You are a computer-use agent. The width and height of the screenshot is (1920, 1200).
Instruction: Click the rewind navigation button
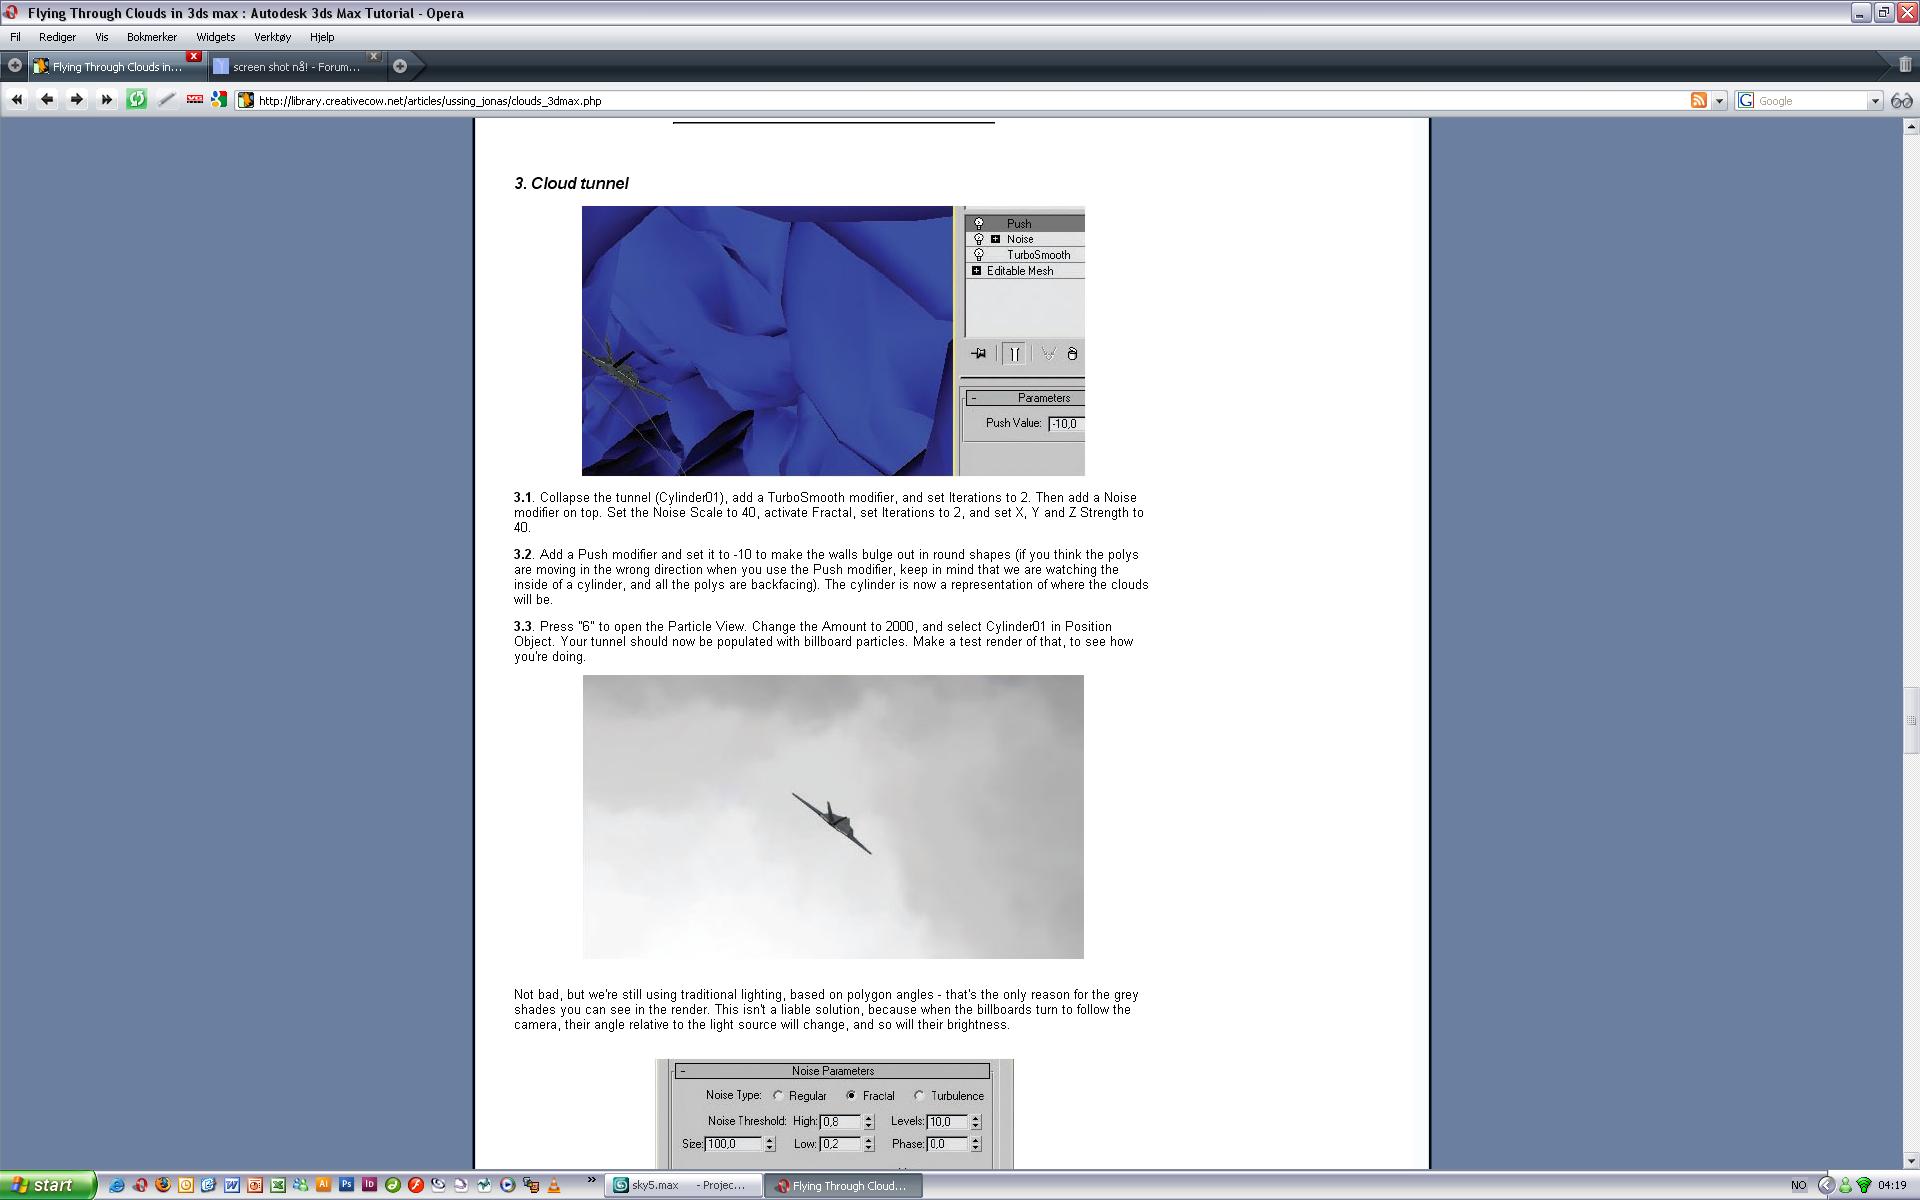pyautogui.click(x=16, y=100)
